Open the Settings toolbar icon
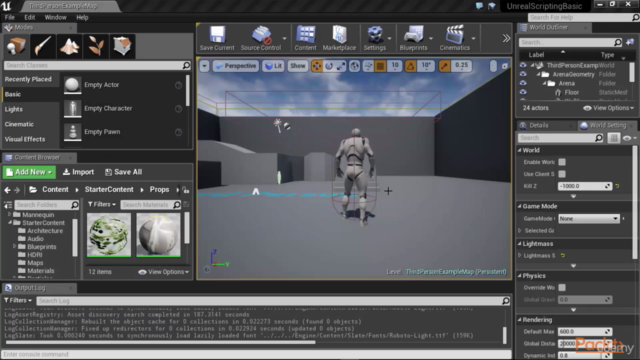 click(374, 38)
